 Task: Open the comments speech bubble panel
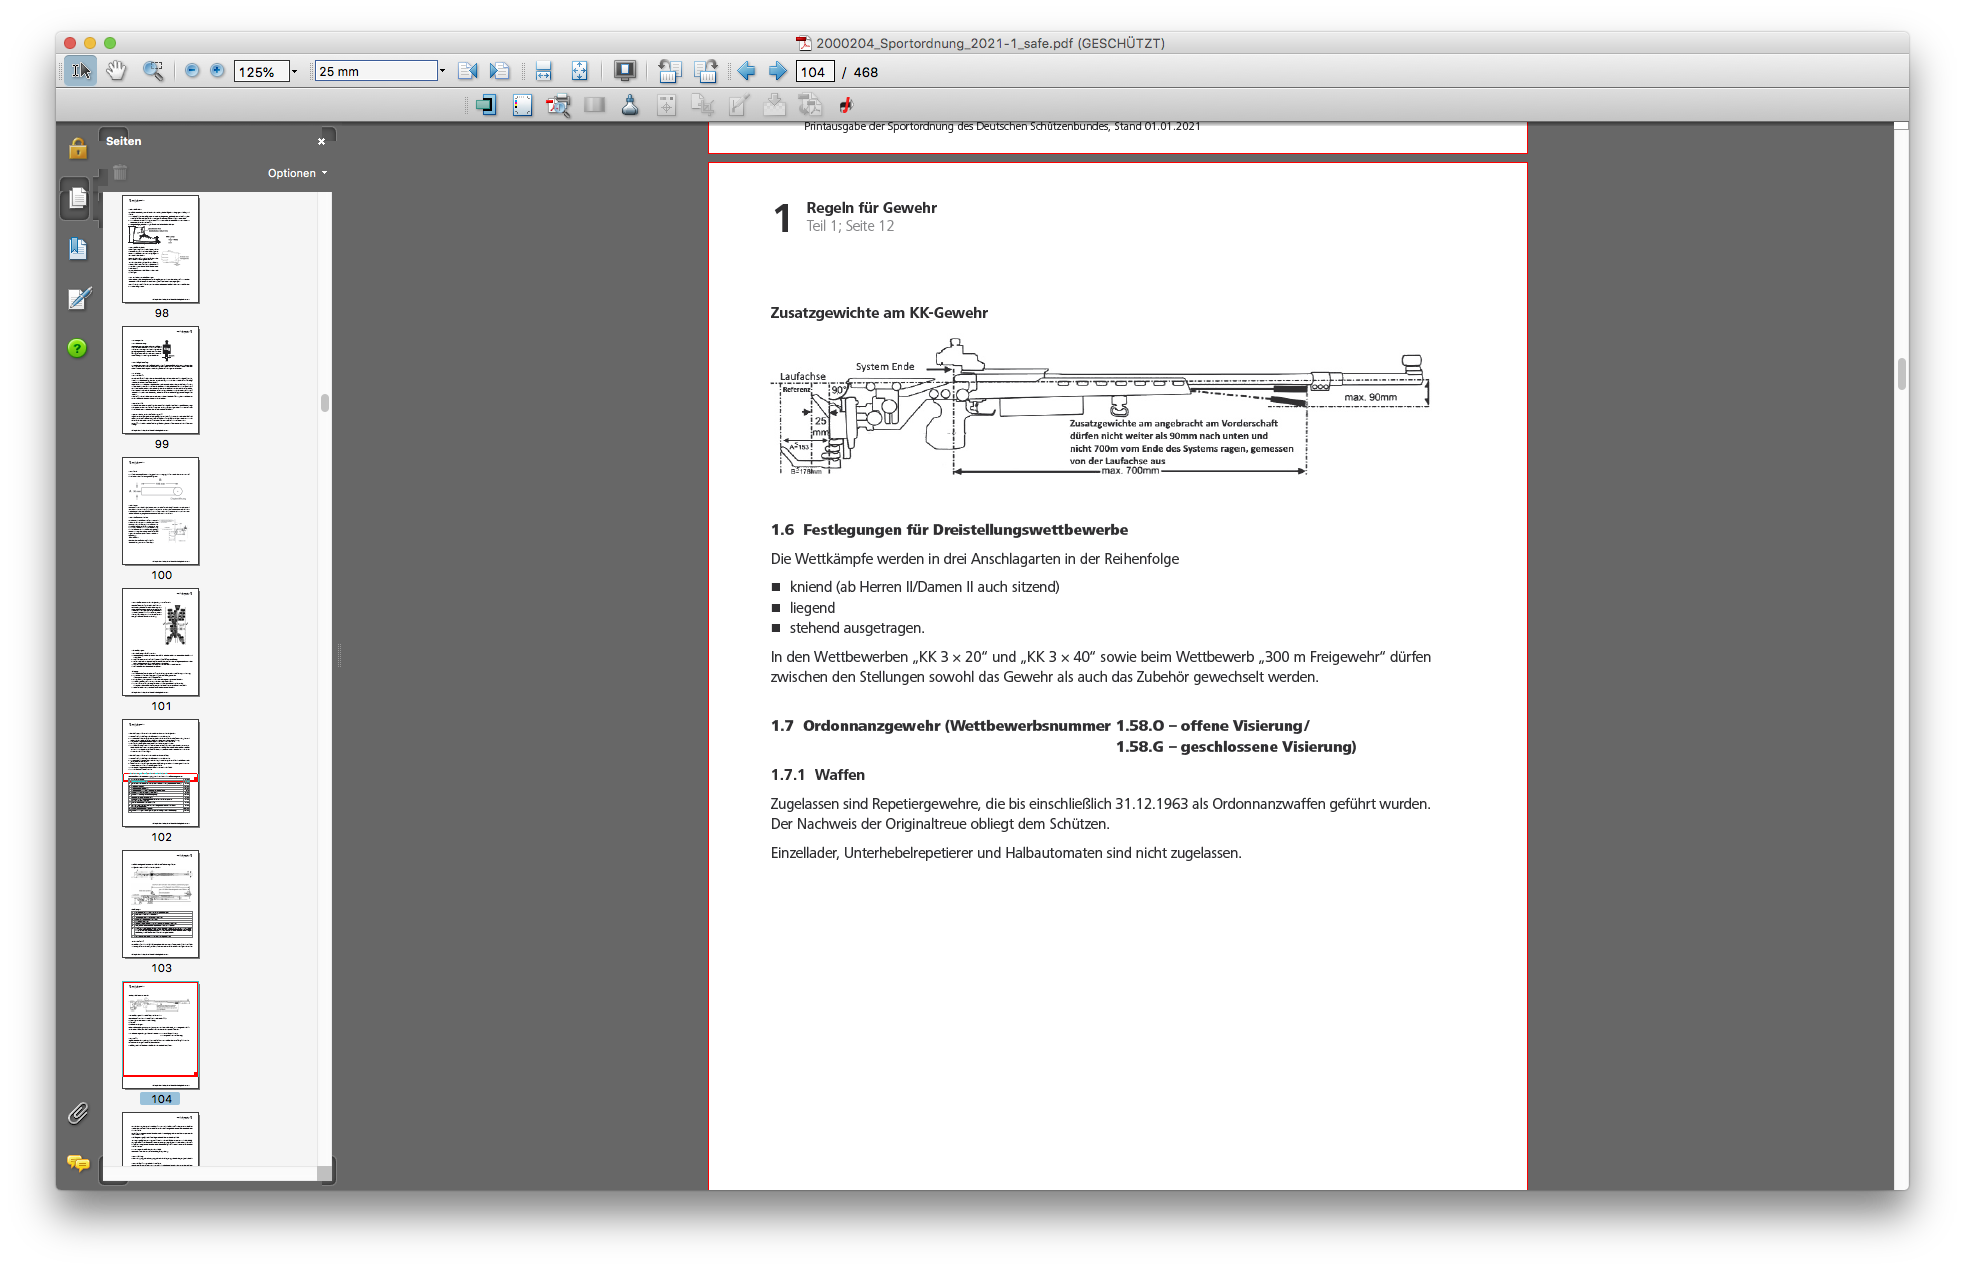[78, 1162]
